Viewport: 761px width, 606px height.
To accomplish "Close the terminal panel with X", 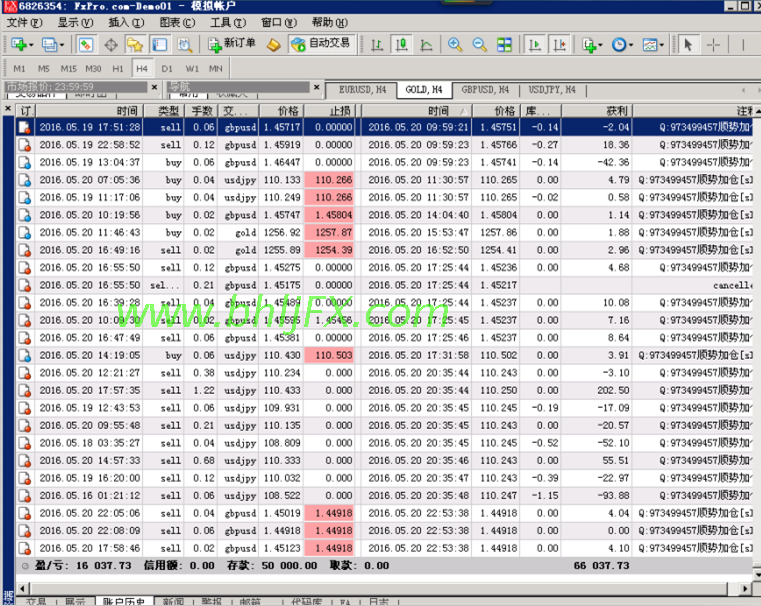I will 8,108.
